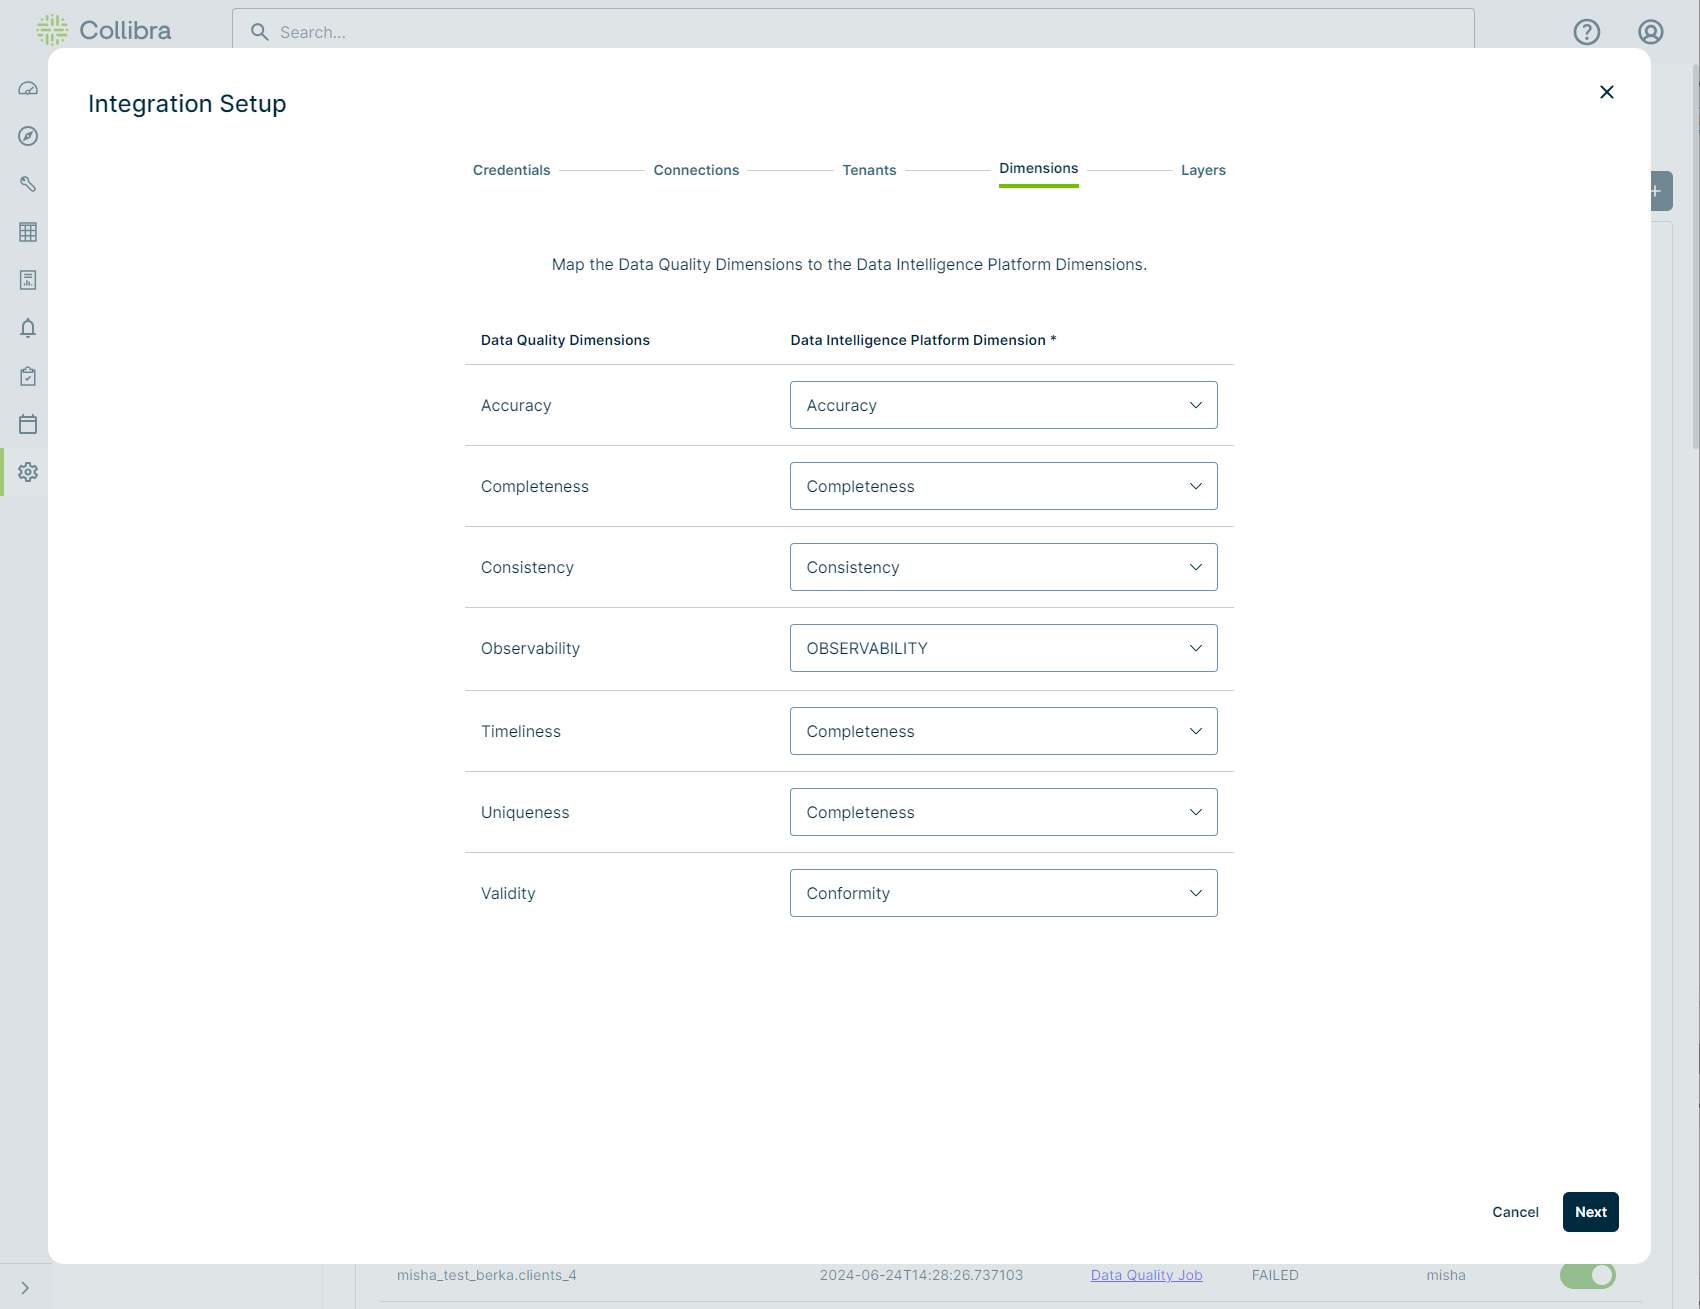Expand the Timeliness mapping dropdown

pos(1003,731)
